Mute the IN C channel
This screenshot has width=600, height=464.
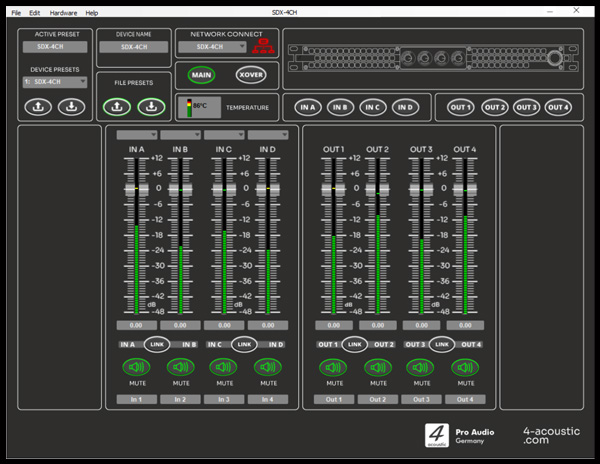click(223, 367)
